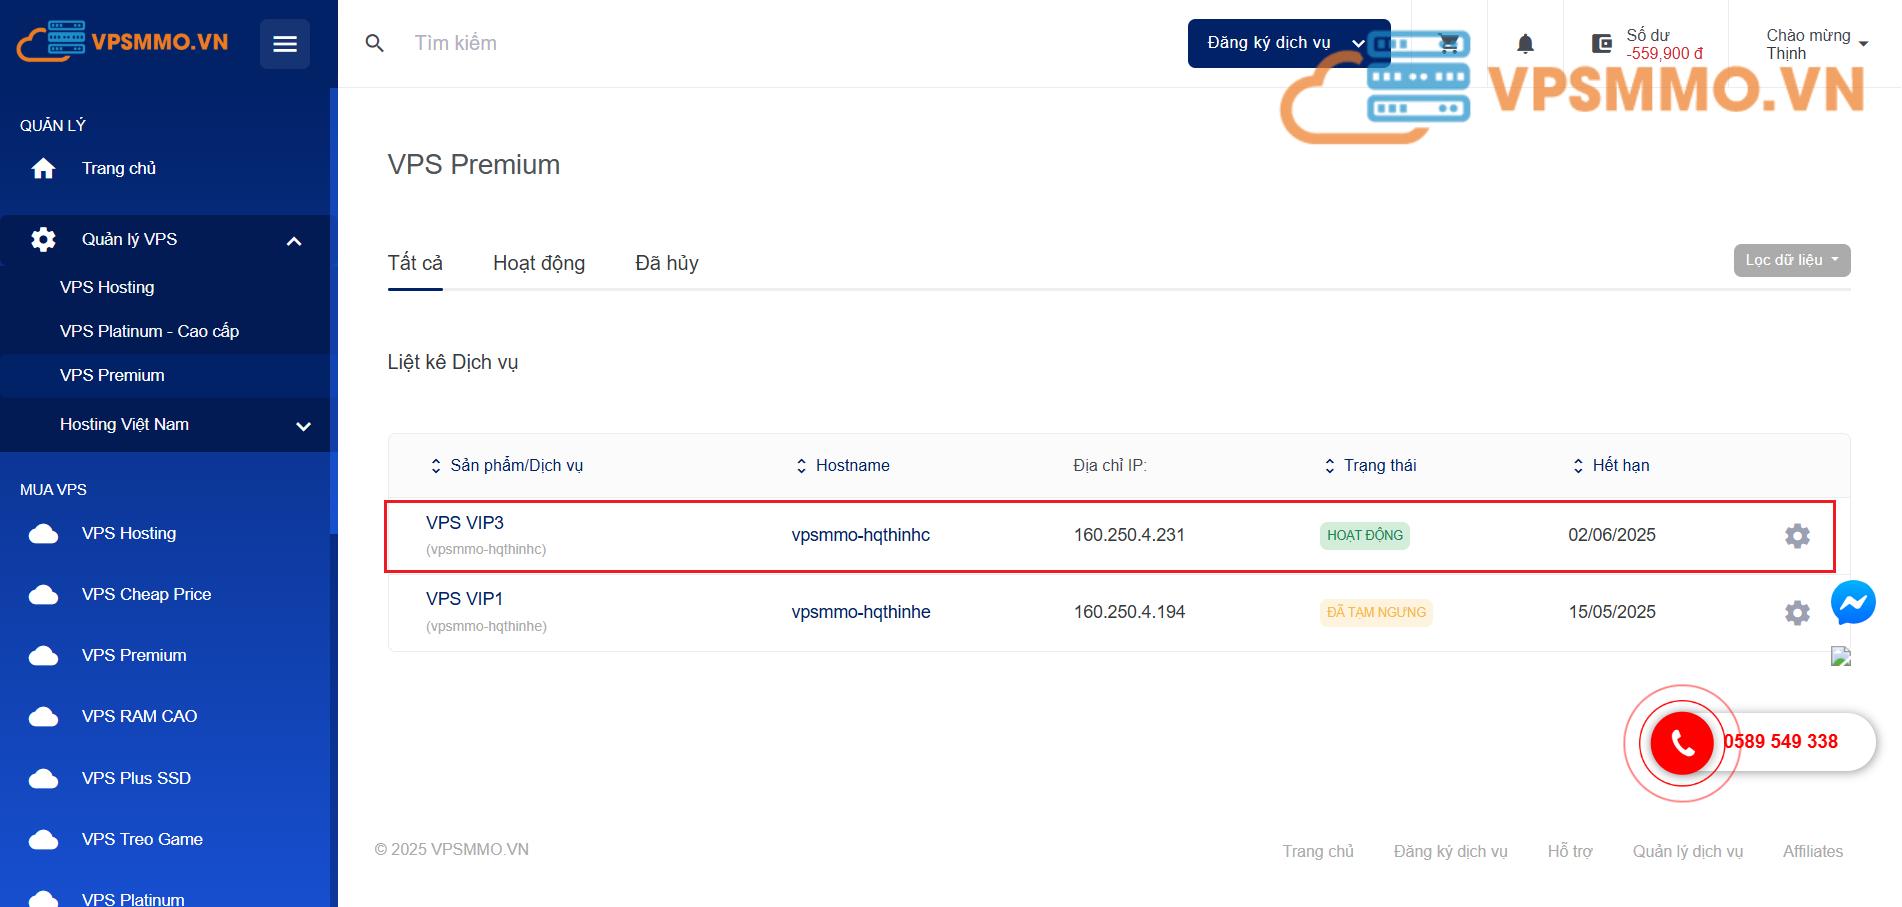This screenshot has height=907, width=1902.
Task: Switch to the Đã hủy tab
Action: [667, 263]
